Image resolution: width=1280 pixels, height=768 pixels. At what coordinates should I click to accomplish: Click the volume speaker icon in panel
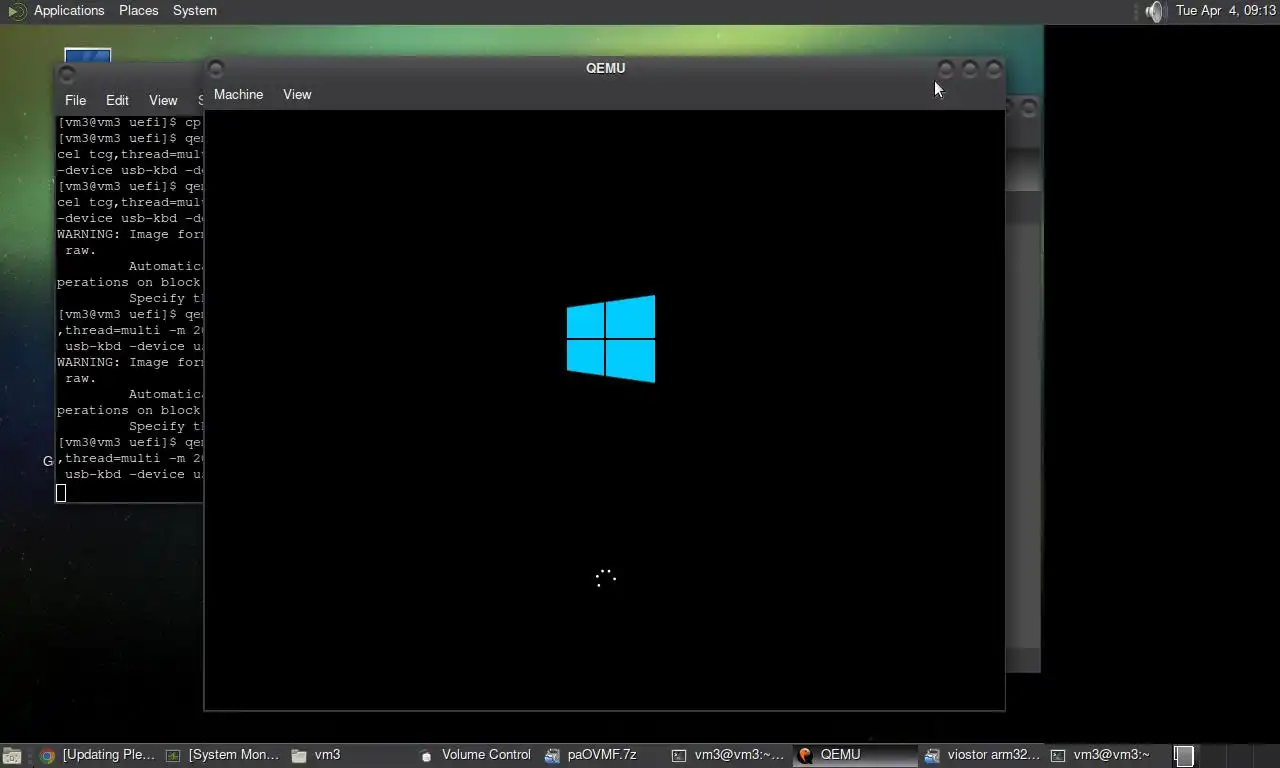1155,11
